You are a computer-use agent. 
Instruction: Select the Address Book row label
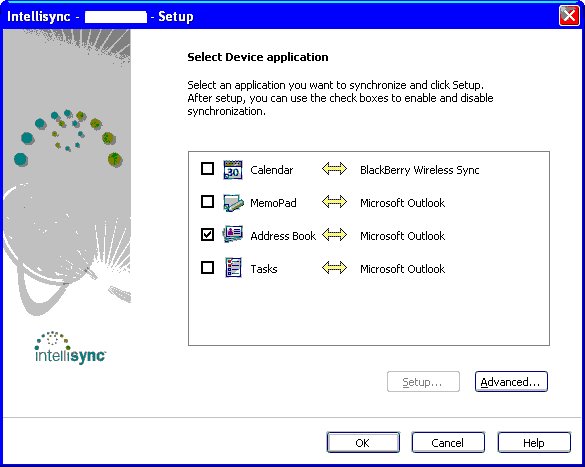pos(283,236)
